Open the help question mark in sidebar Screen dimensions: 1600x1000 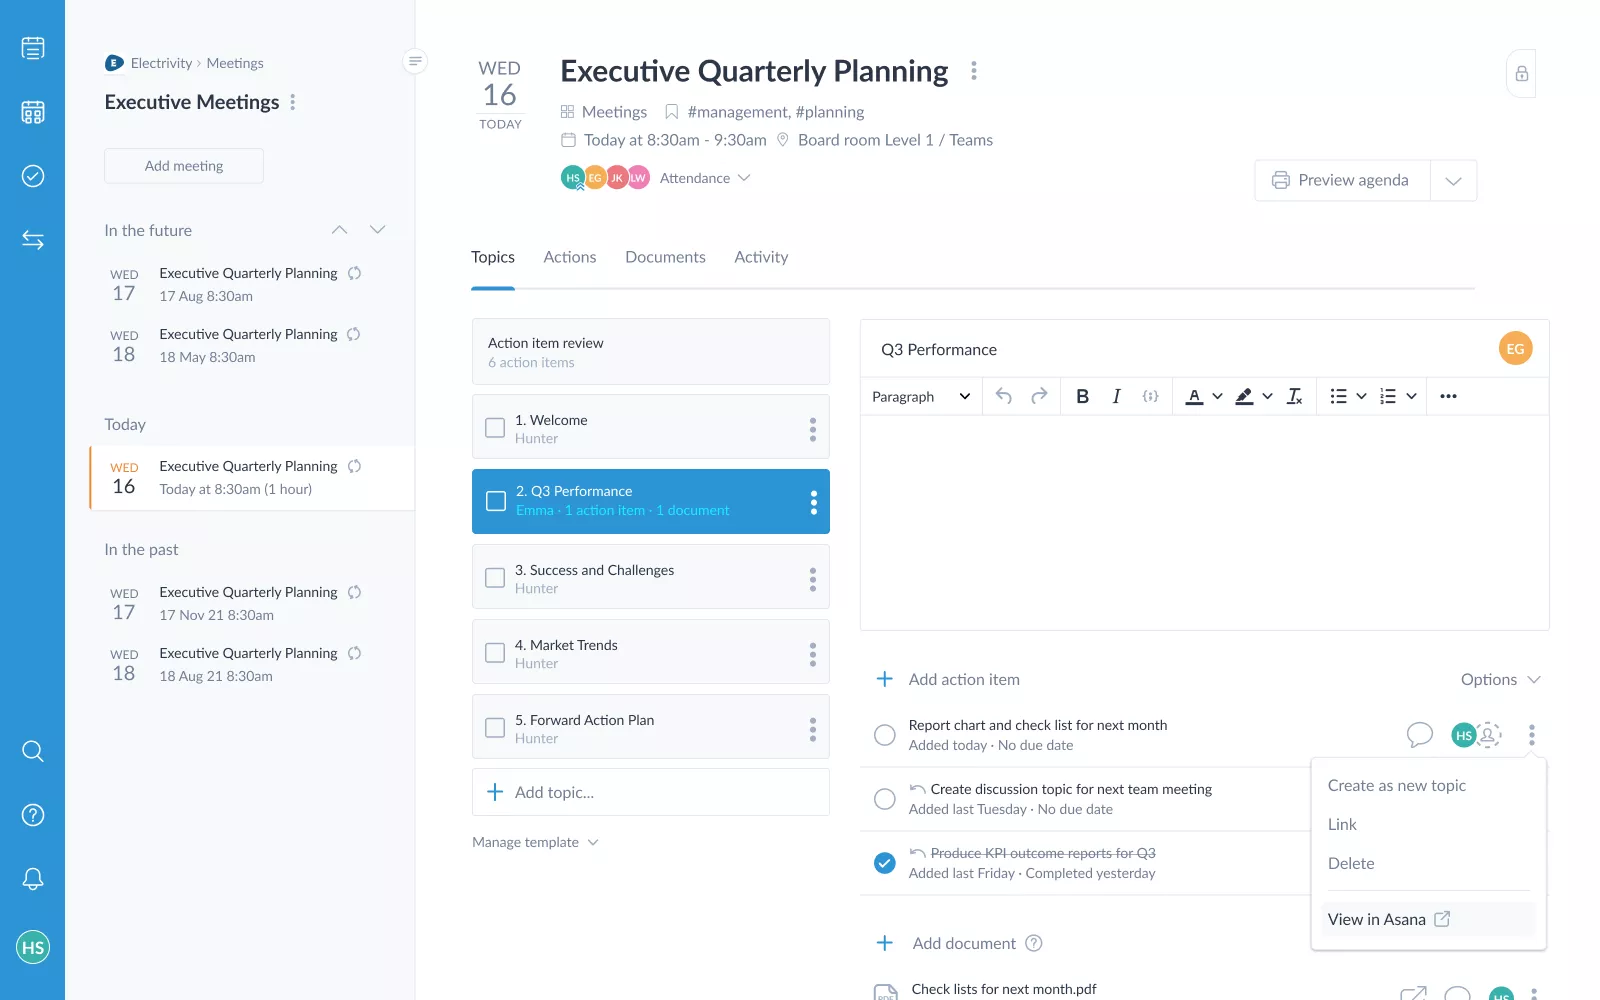point(33,815)
